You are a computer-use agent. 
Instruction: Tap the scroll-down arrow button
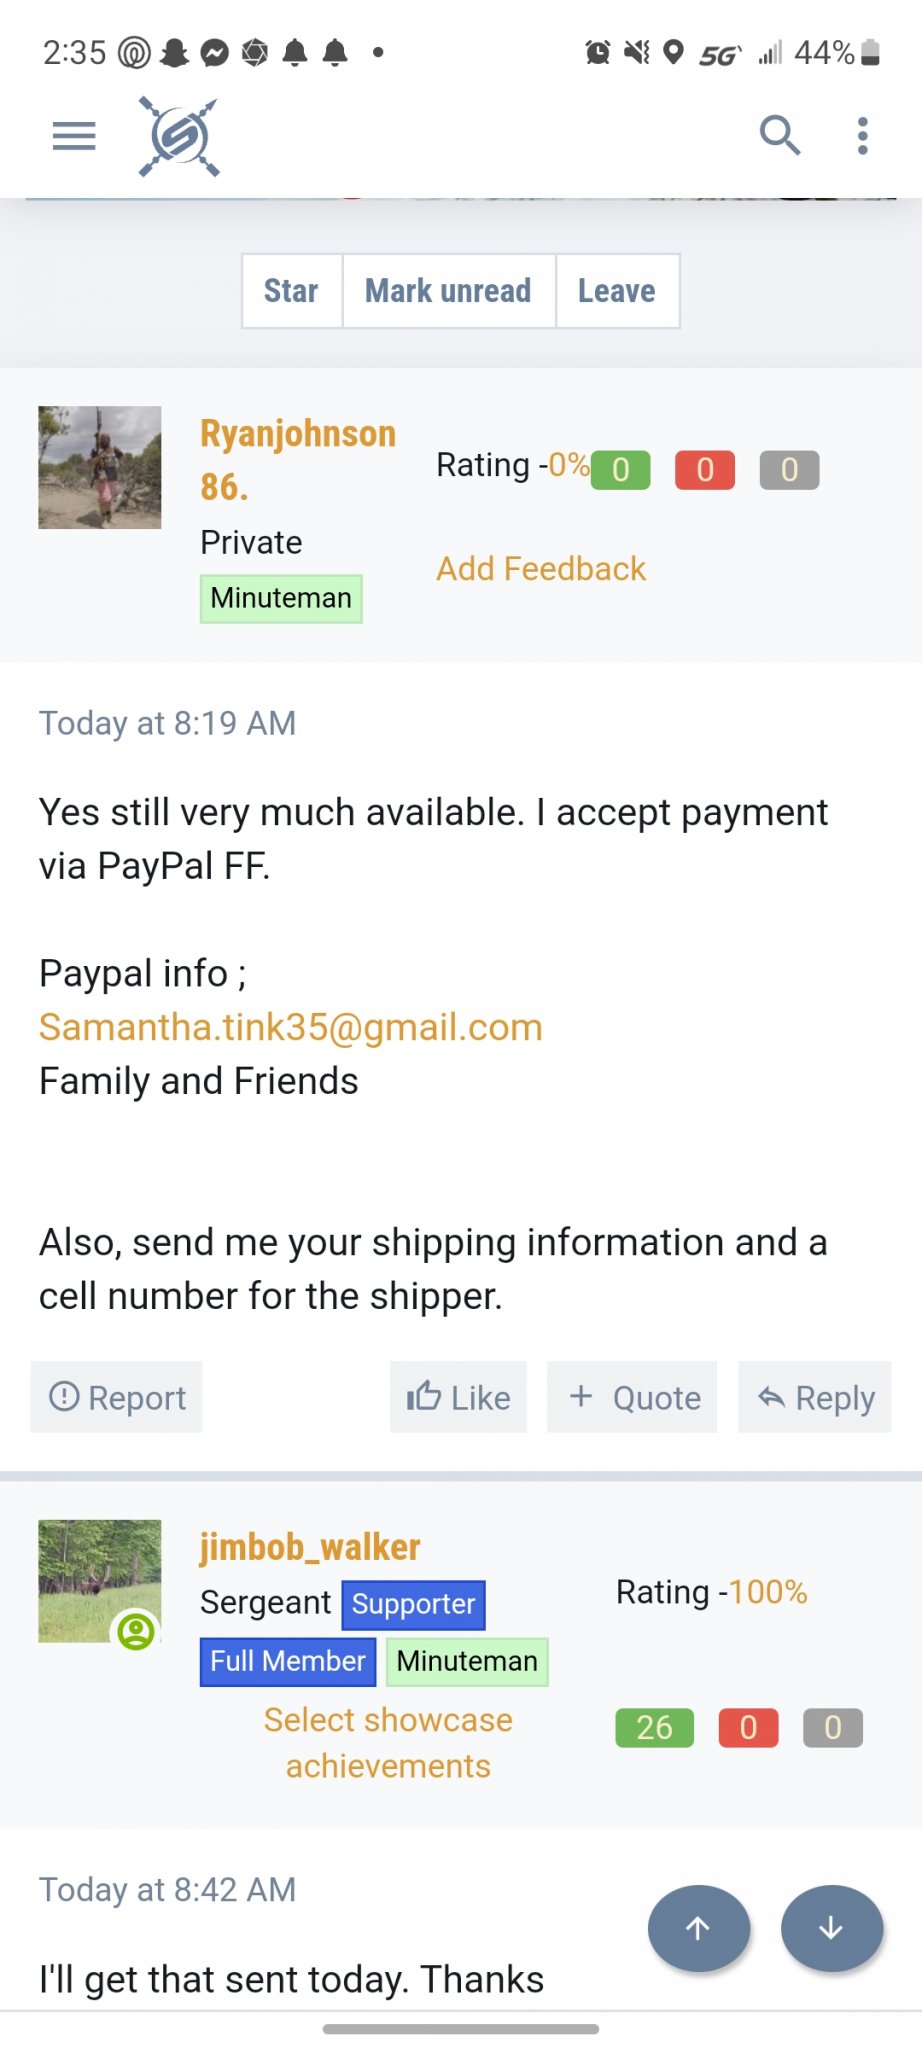coord(831,1928)
